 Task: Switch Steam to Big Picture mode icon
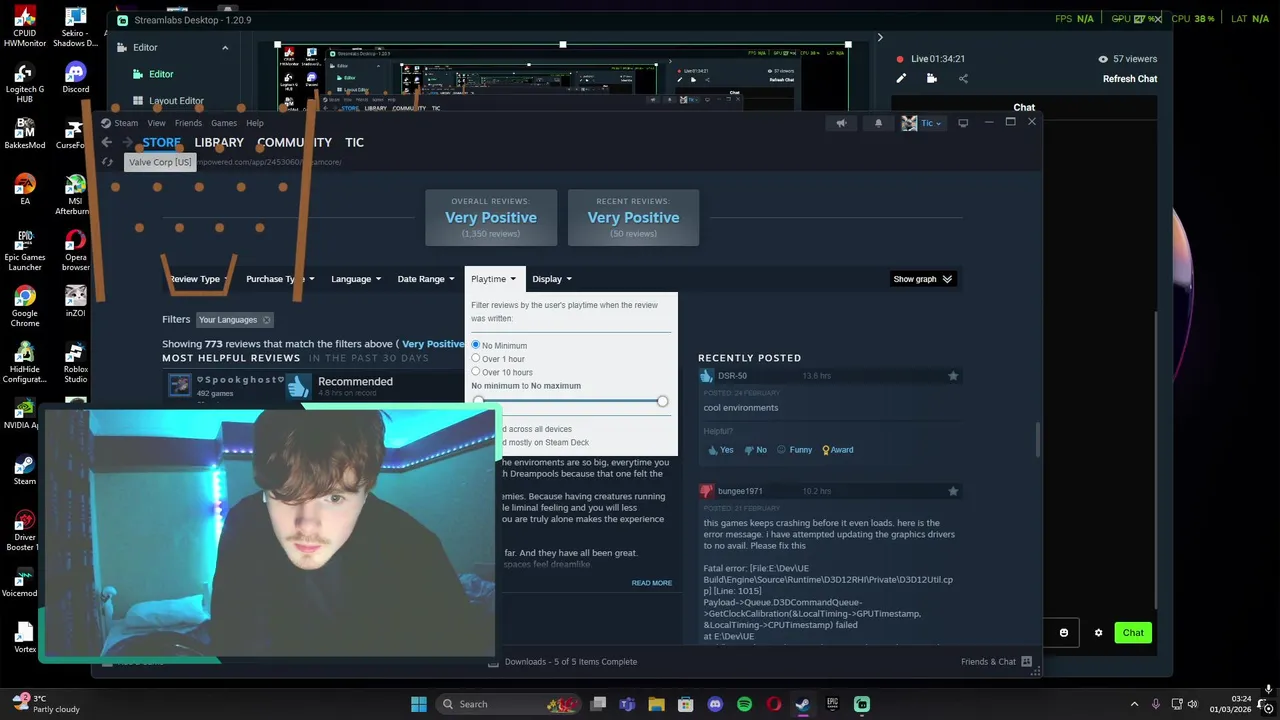click(963, 123)
